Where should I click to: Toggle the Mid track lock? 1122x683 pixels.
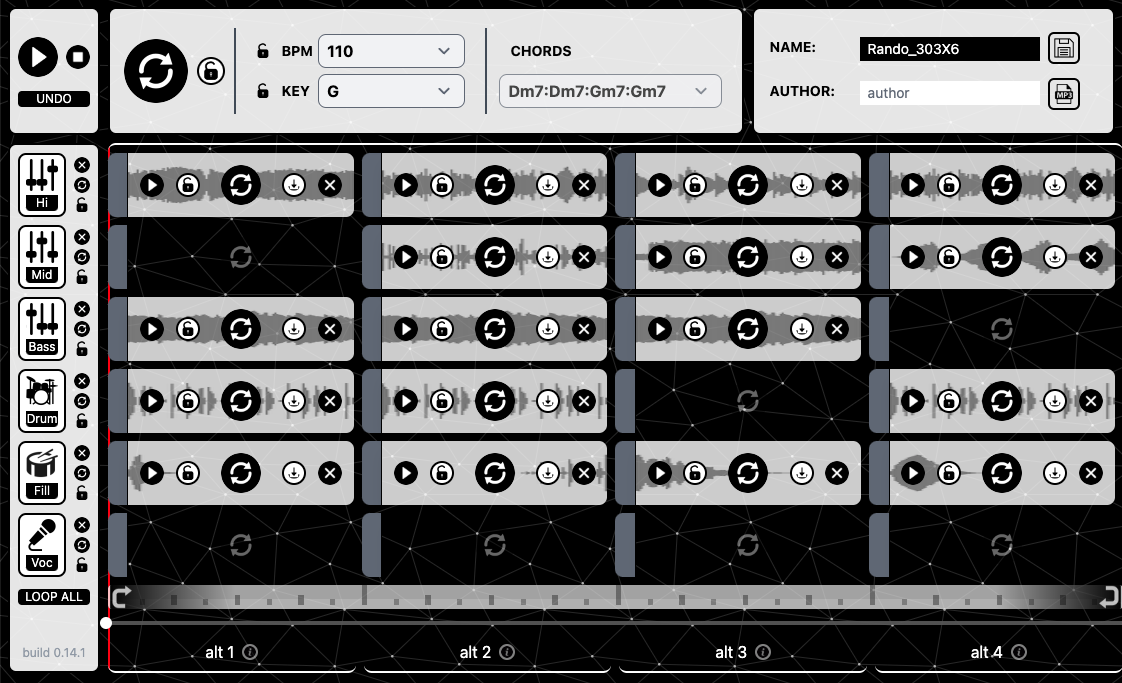82,277
